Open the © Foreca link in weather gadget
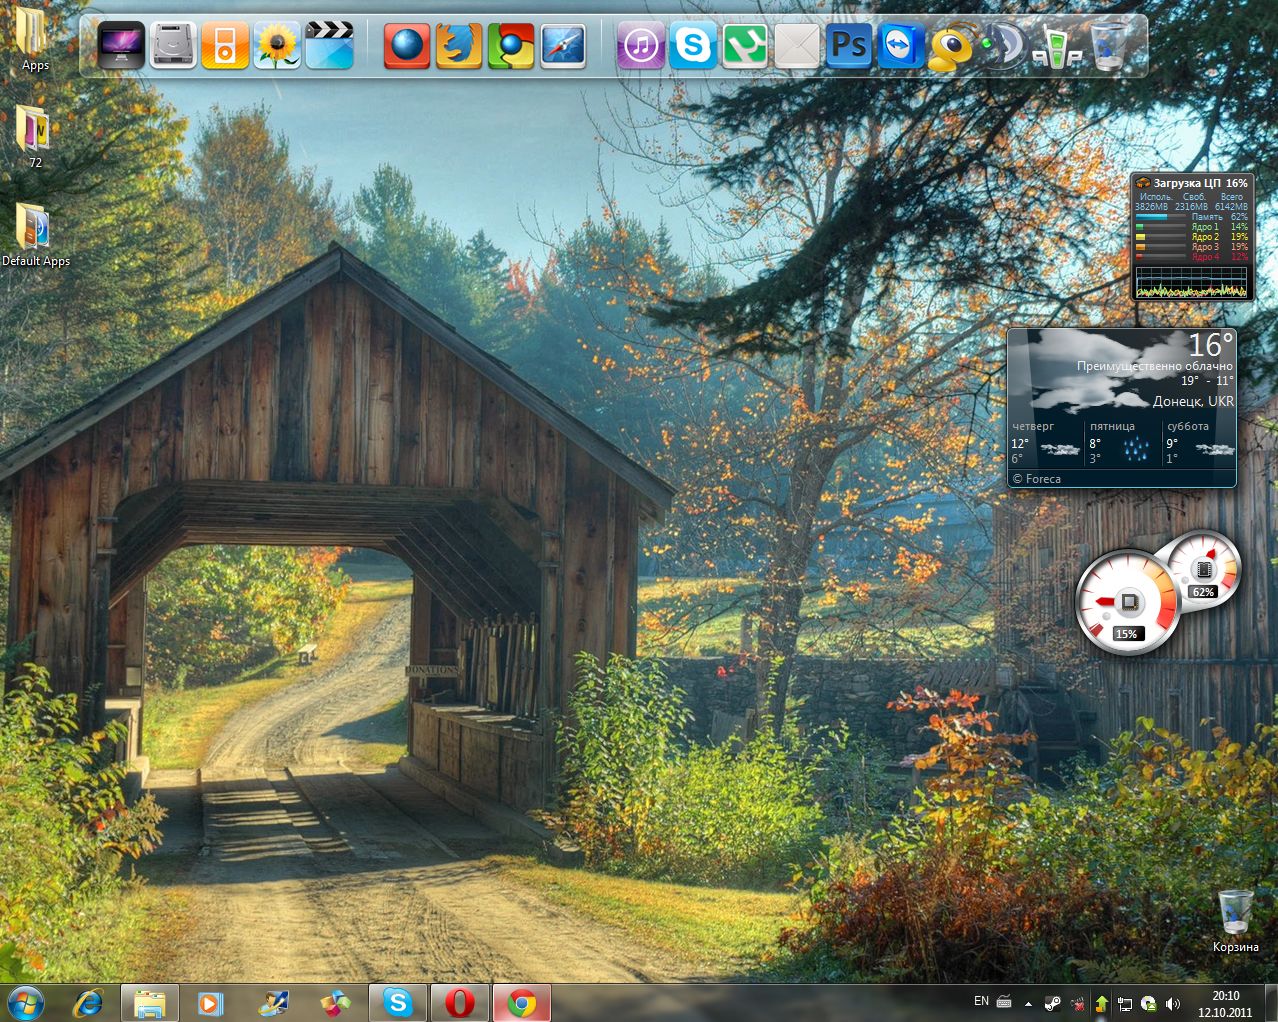1278x1022 pixels. point(1036,479)
